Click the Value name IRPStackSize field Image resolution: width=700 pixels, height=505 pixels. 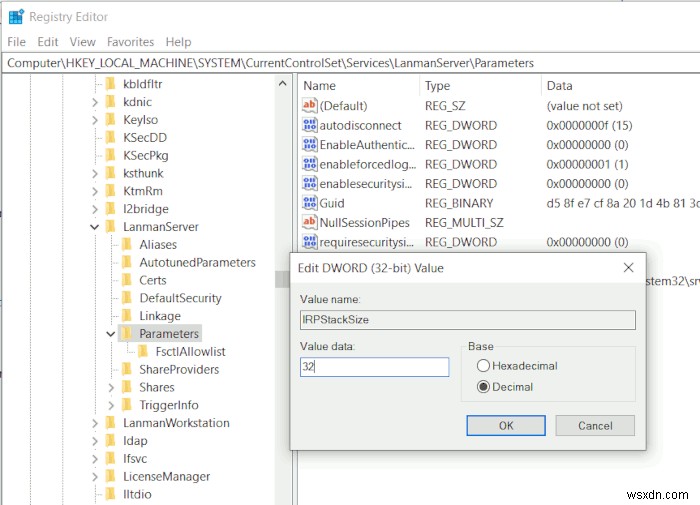(x=468, y=320)
